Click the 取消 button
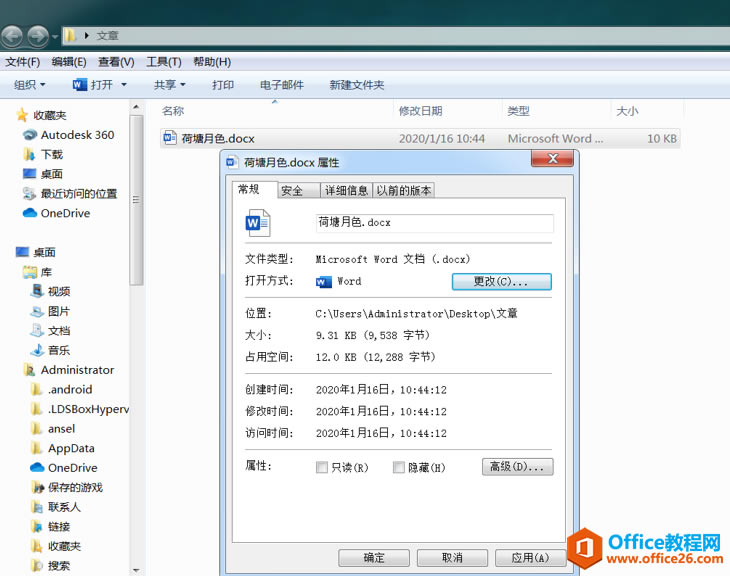This screenshot has width=730, height=576. (x=452, y=557)
